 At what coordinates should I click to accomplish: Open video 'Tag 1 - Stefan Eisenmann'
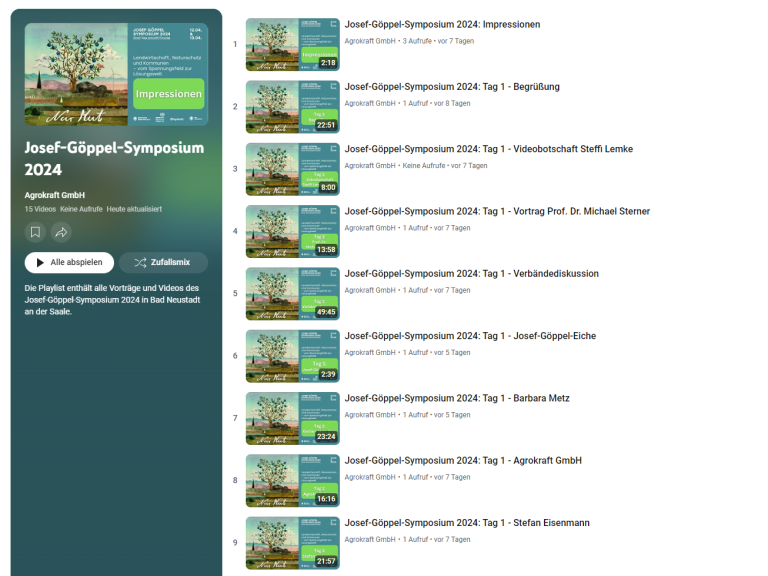[467, 522]
